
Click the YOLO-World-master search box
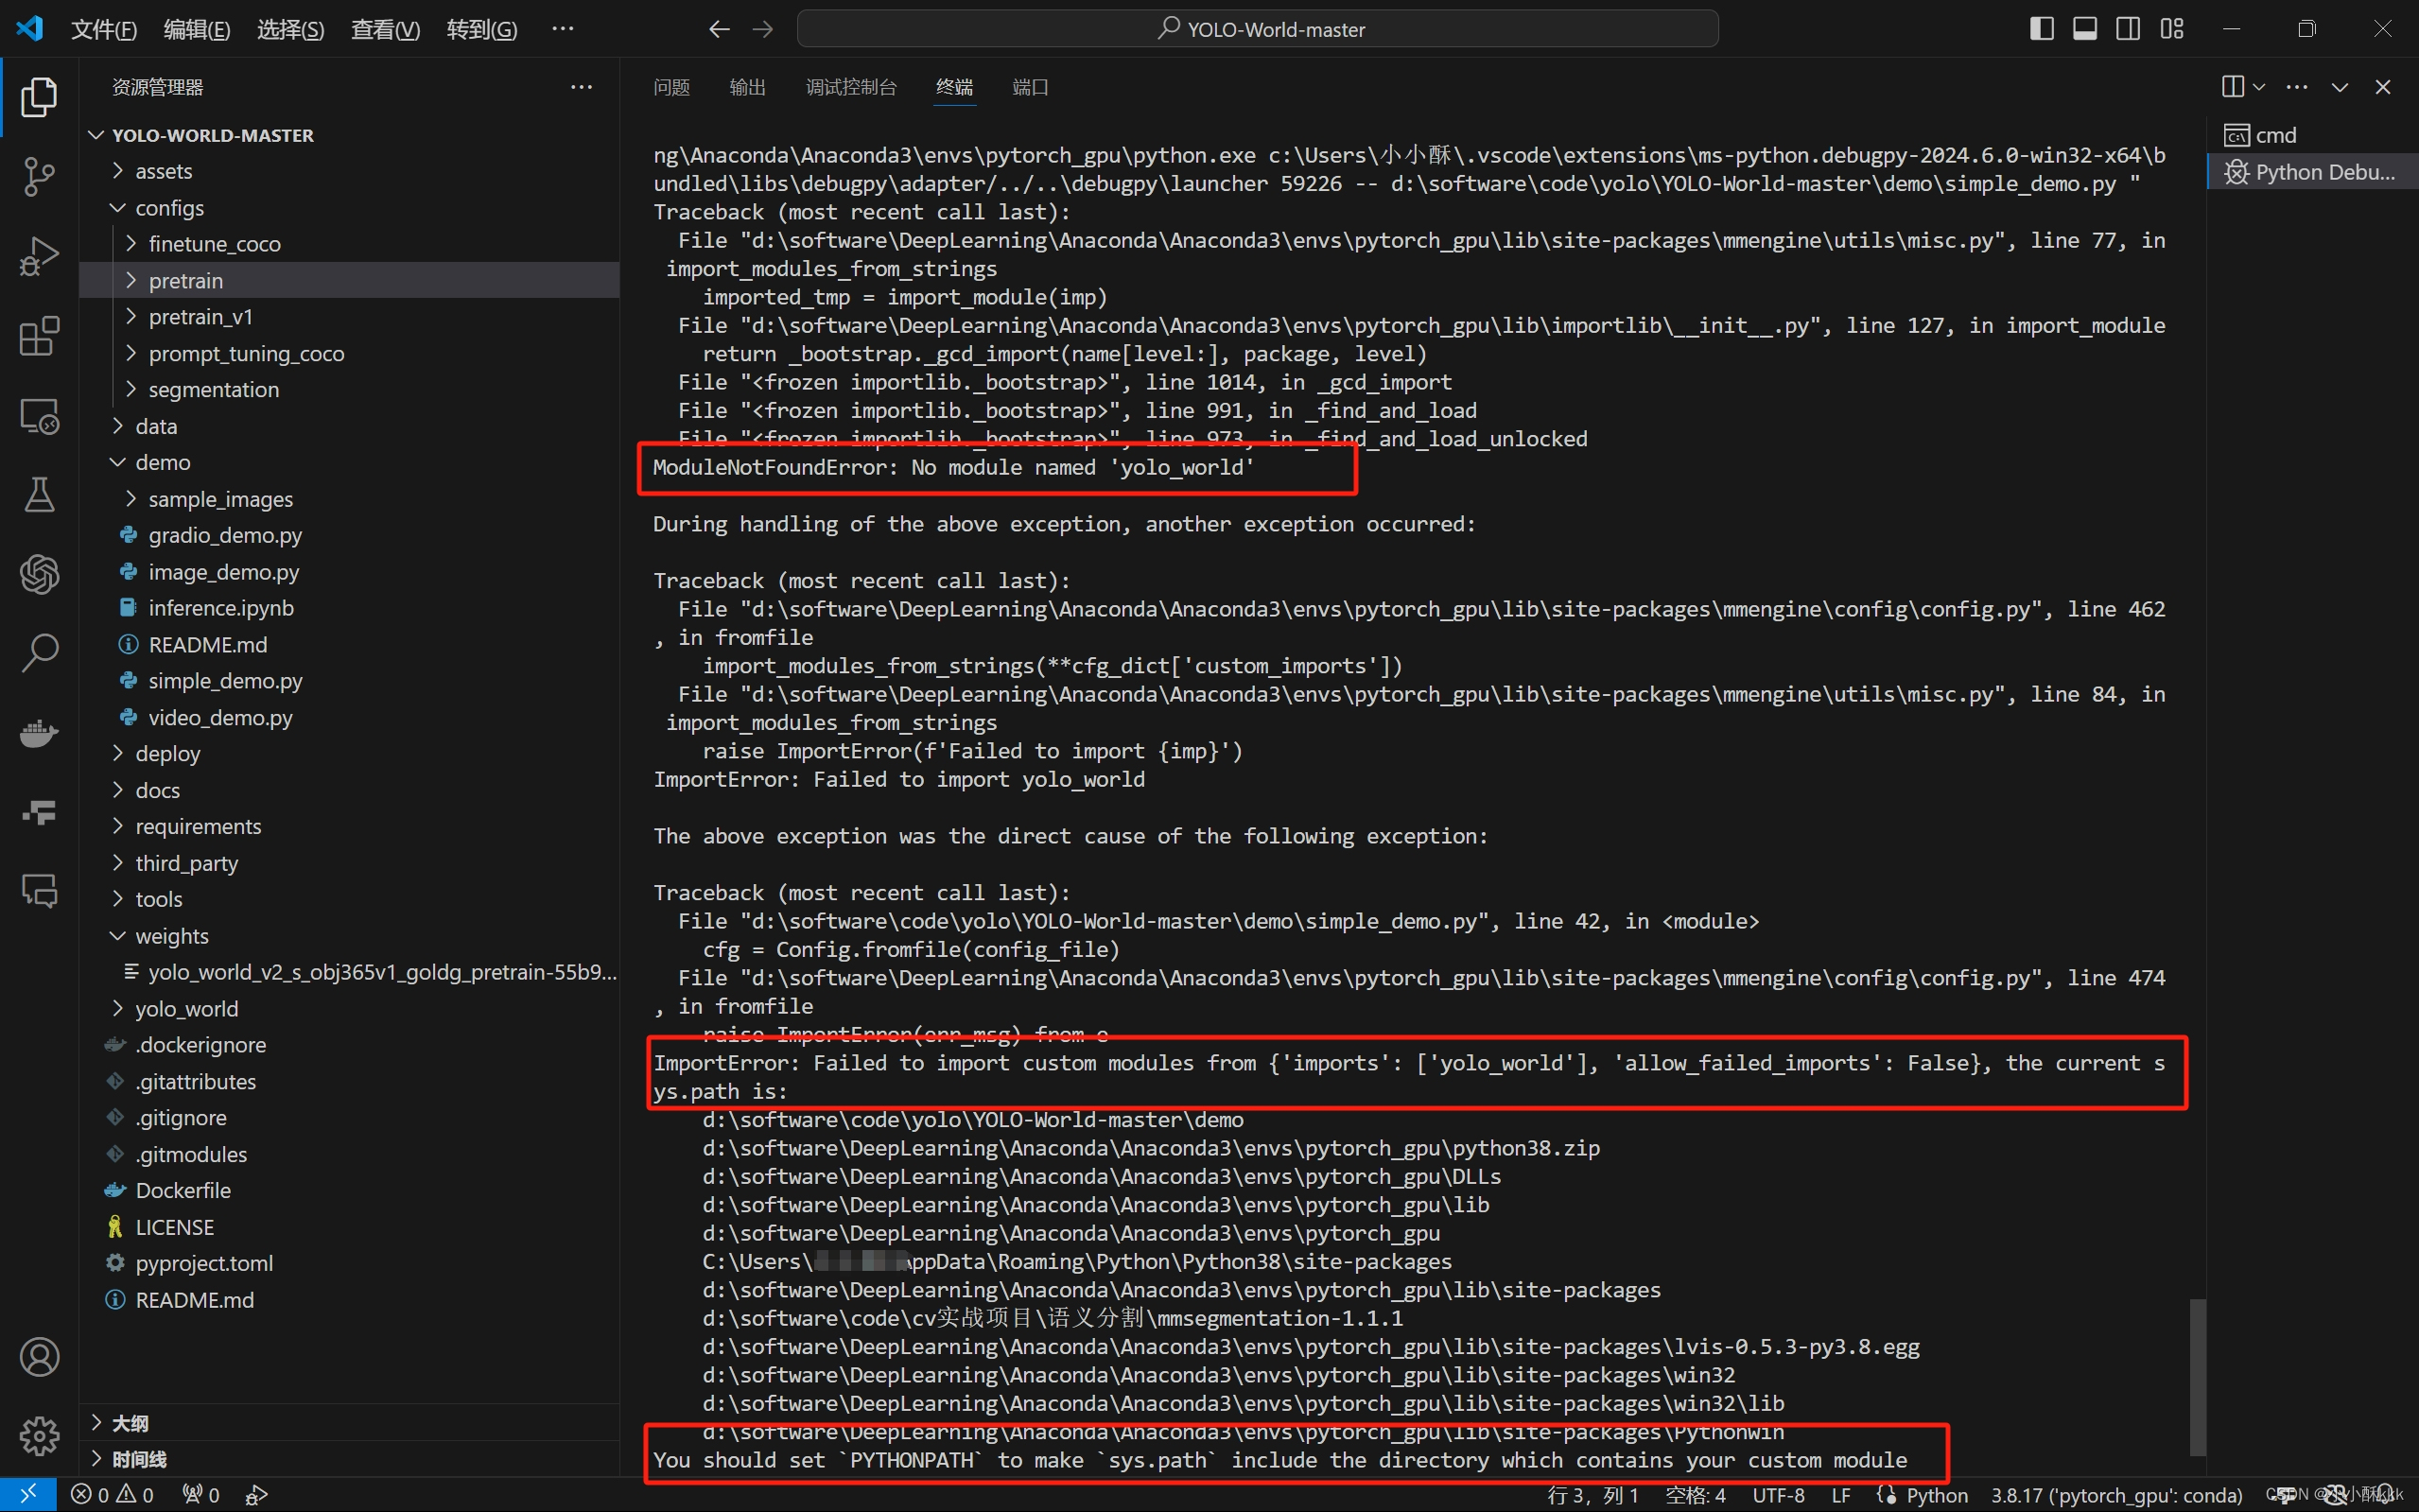coord(1257,29)
